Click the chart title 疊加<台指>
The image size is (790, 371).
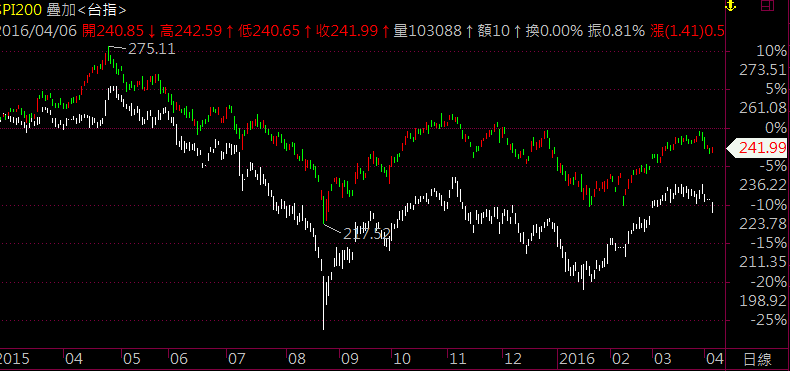point(87,10)
